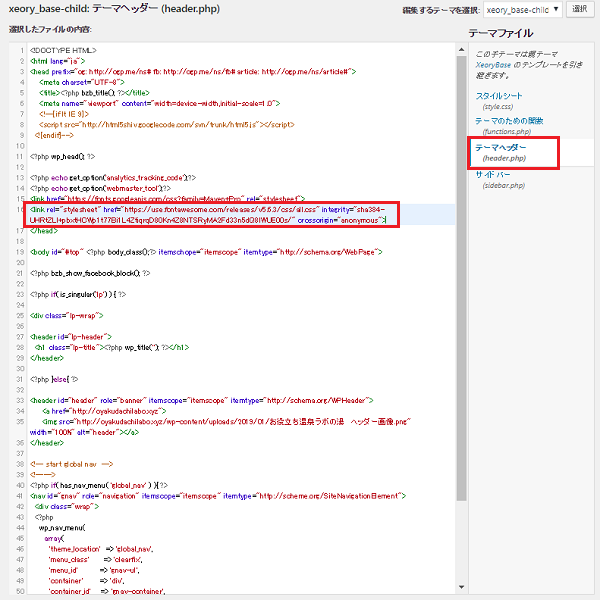Open スタイルシート (style.css) file

[499, 100]
